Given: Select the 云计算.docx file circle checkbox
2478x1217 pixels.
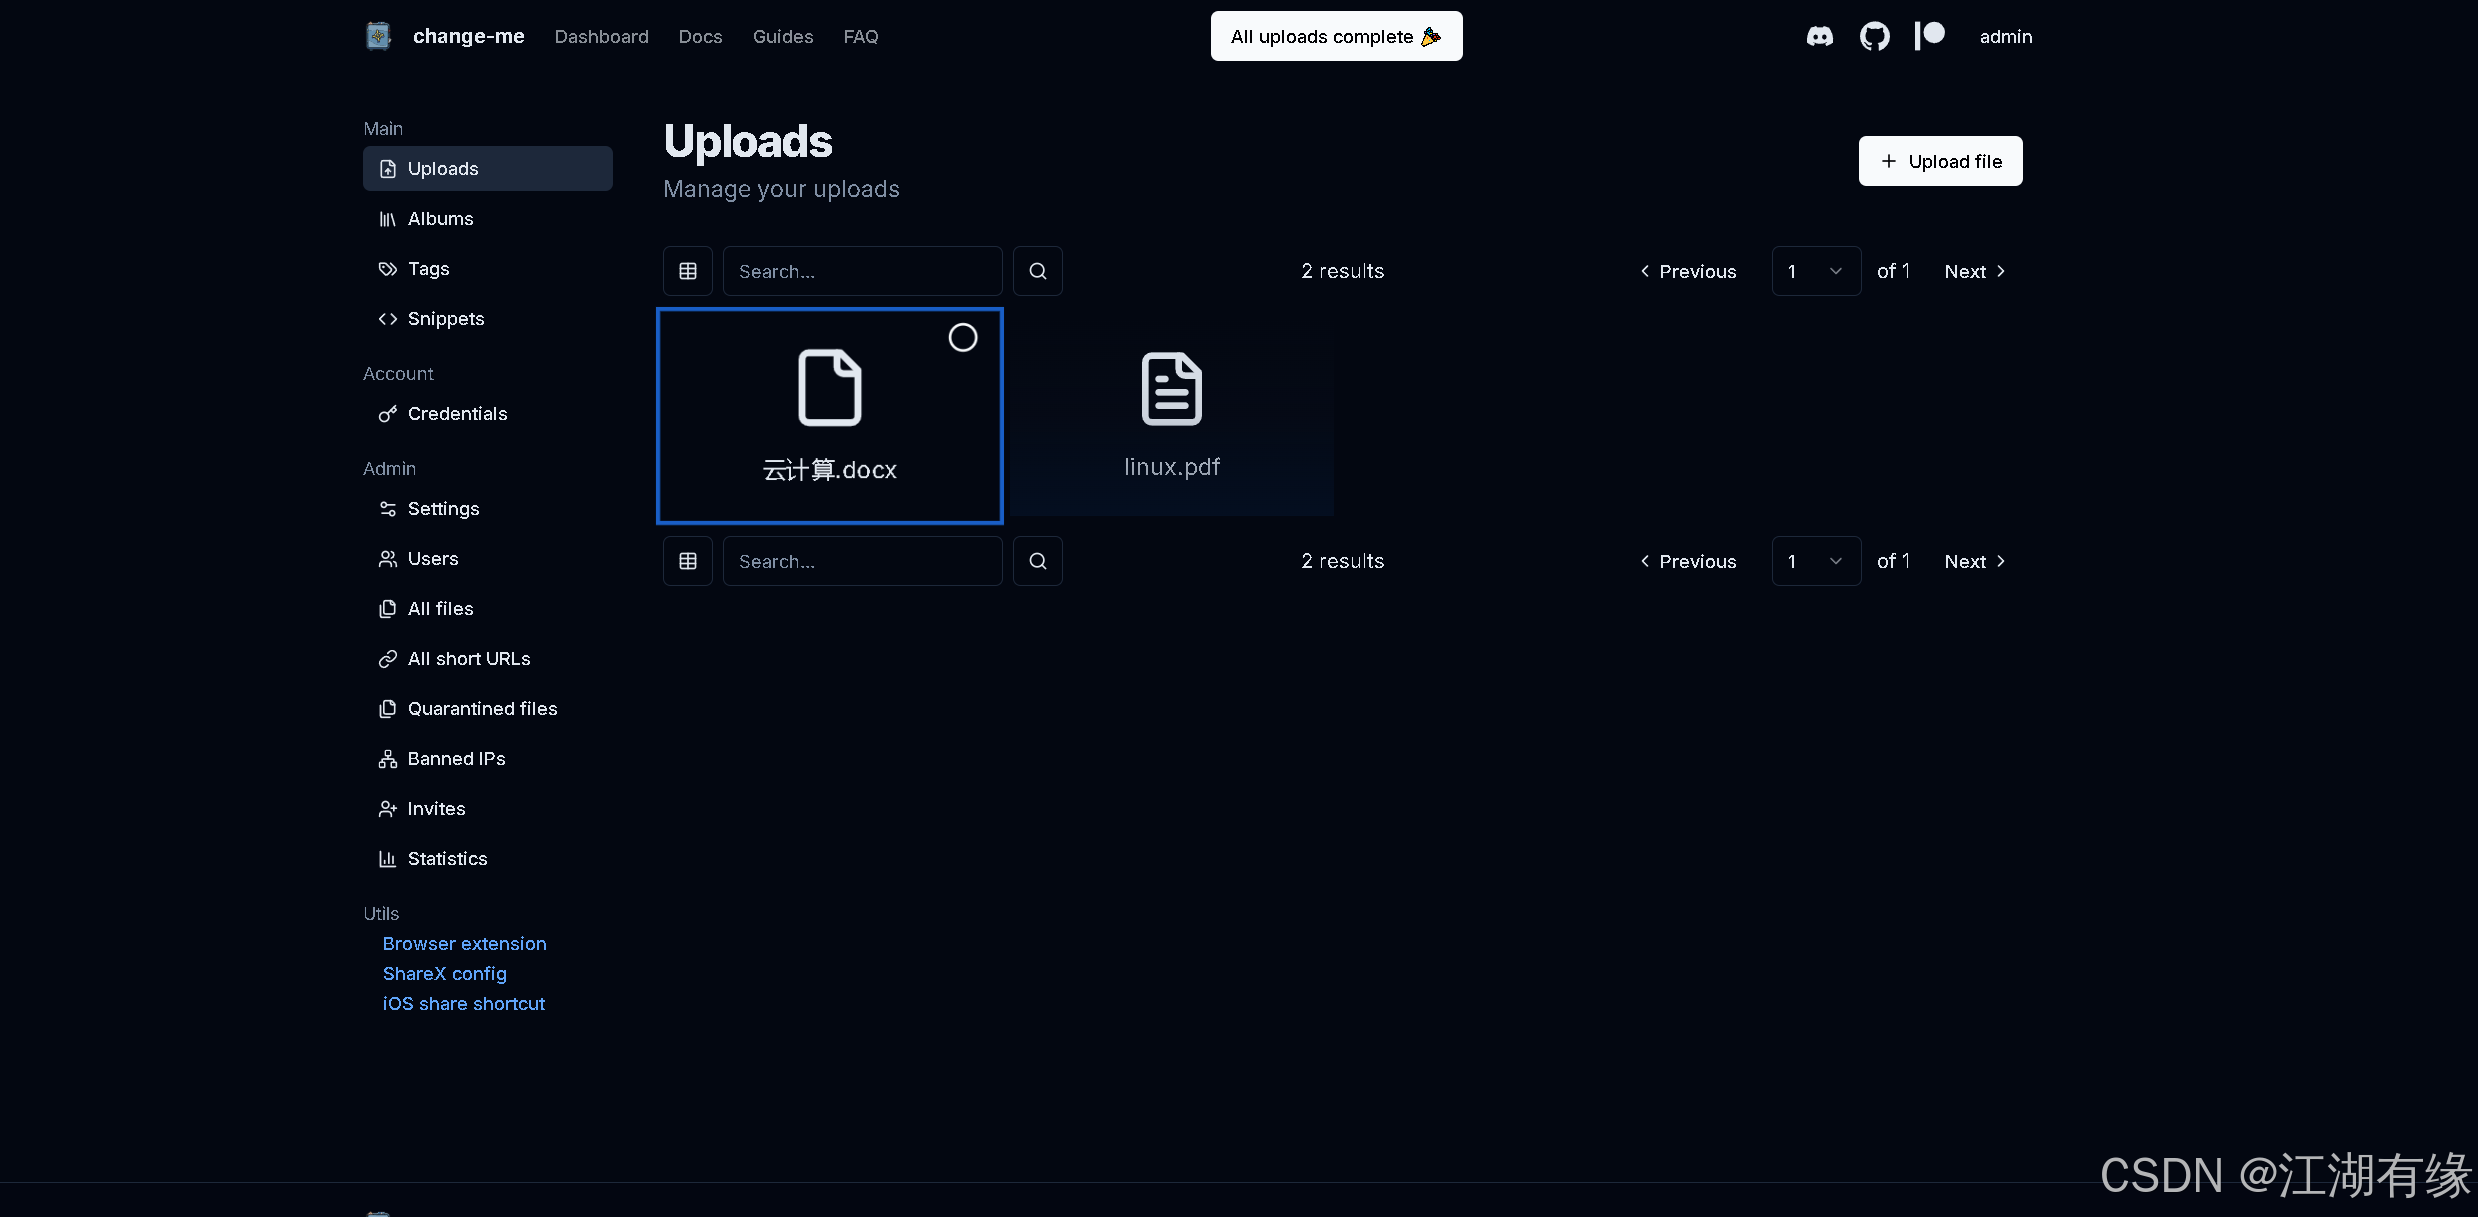Looking at the screenshot, I should (962, 338).
